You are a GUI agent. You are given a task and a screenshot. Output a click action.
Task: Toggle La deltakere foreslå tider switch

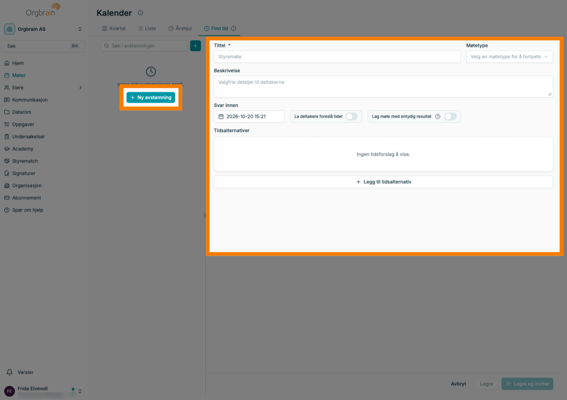[x=351, y=116]
